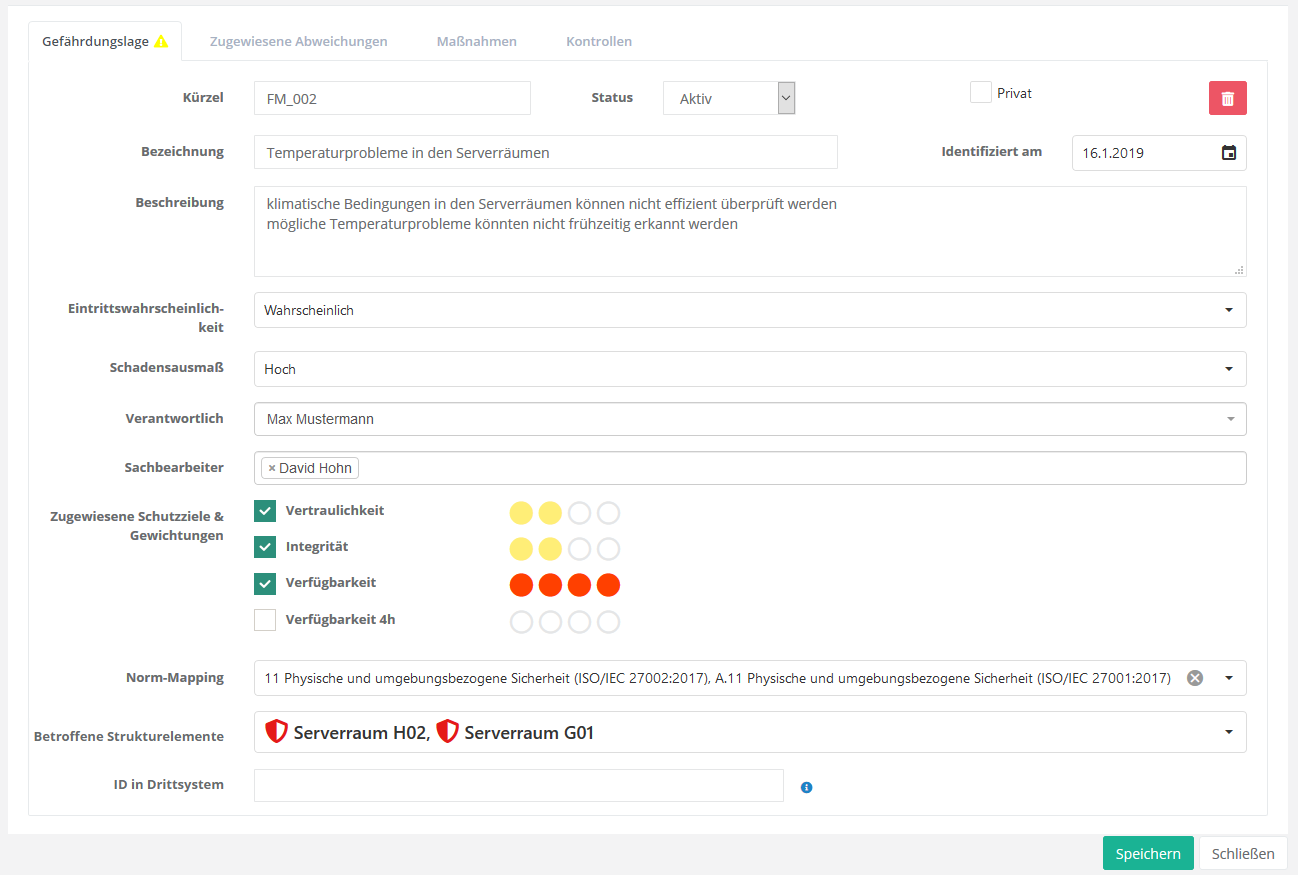Open the Zugewiesene Abweichungen tab

click(x=298, y=42)
